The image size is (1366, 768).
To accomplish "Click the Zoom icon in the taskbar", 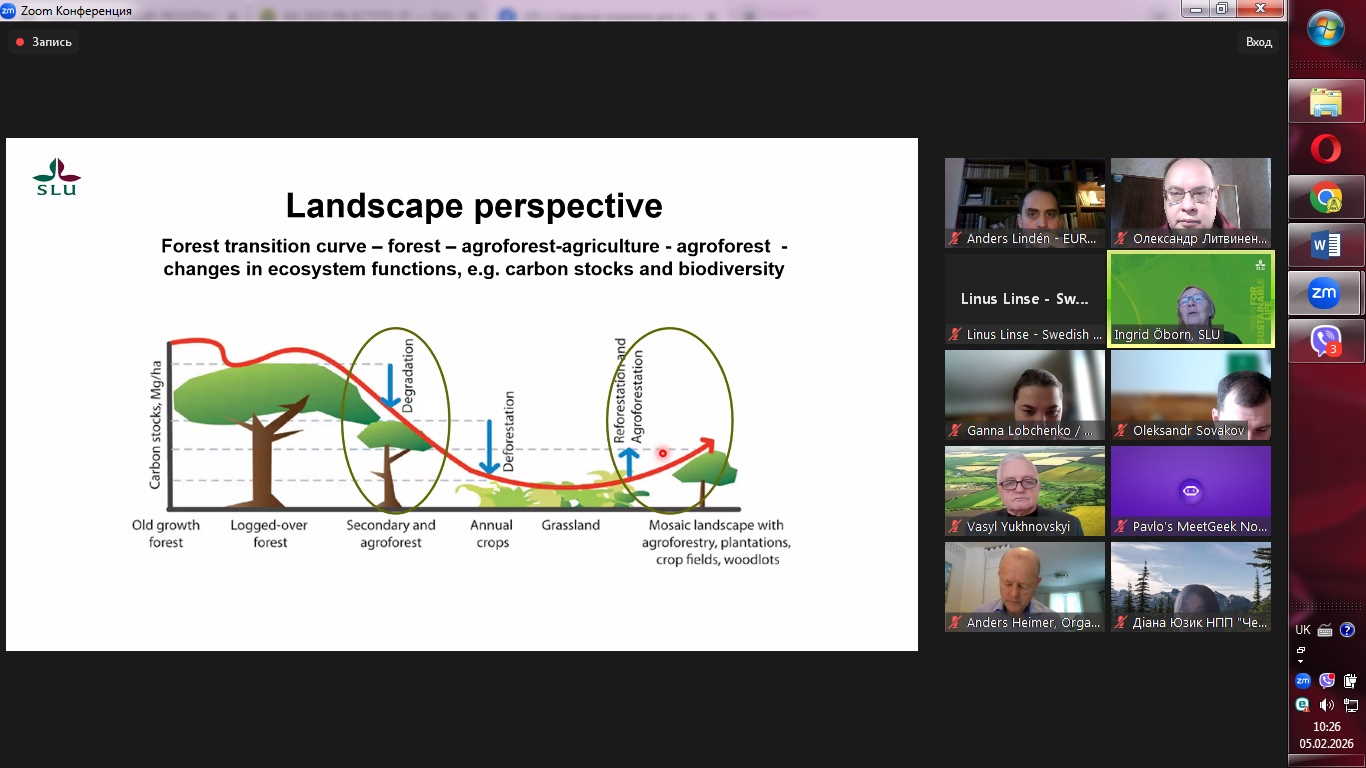I will (x=1325, y=293).
